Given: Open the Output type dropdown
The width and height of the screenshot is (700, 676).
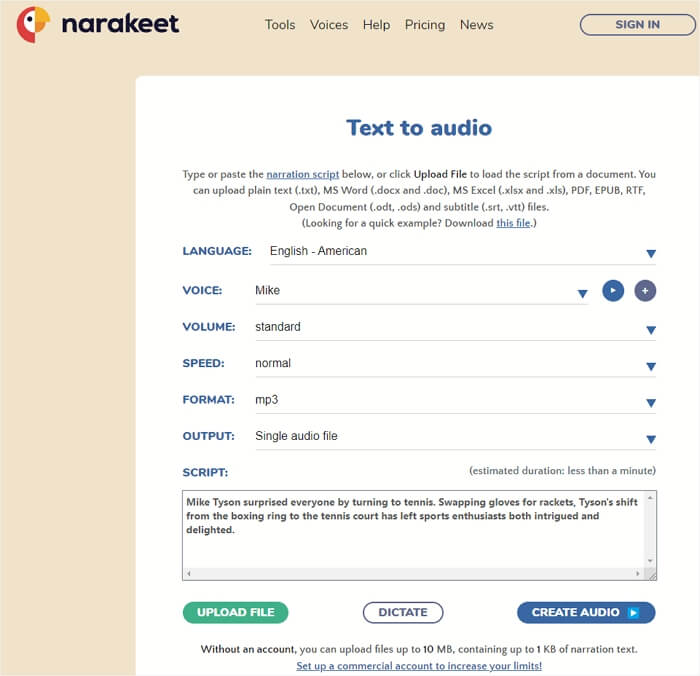Looking at the screenshot, I should pyautogui.click(x=650, y=439).
